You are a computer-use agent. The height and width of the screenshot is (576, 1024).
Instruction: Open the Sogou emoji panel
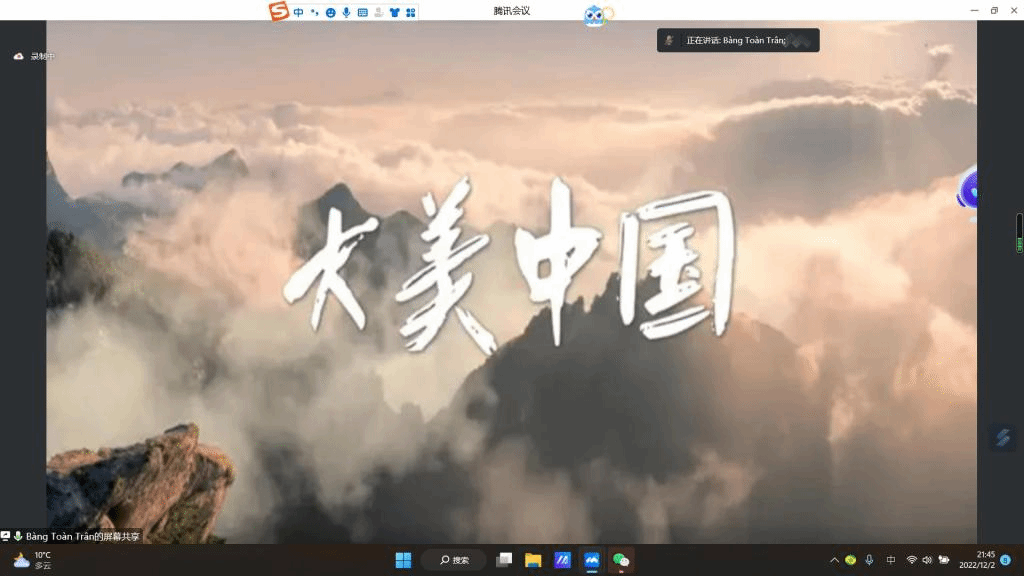[x=330, y=12]
